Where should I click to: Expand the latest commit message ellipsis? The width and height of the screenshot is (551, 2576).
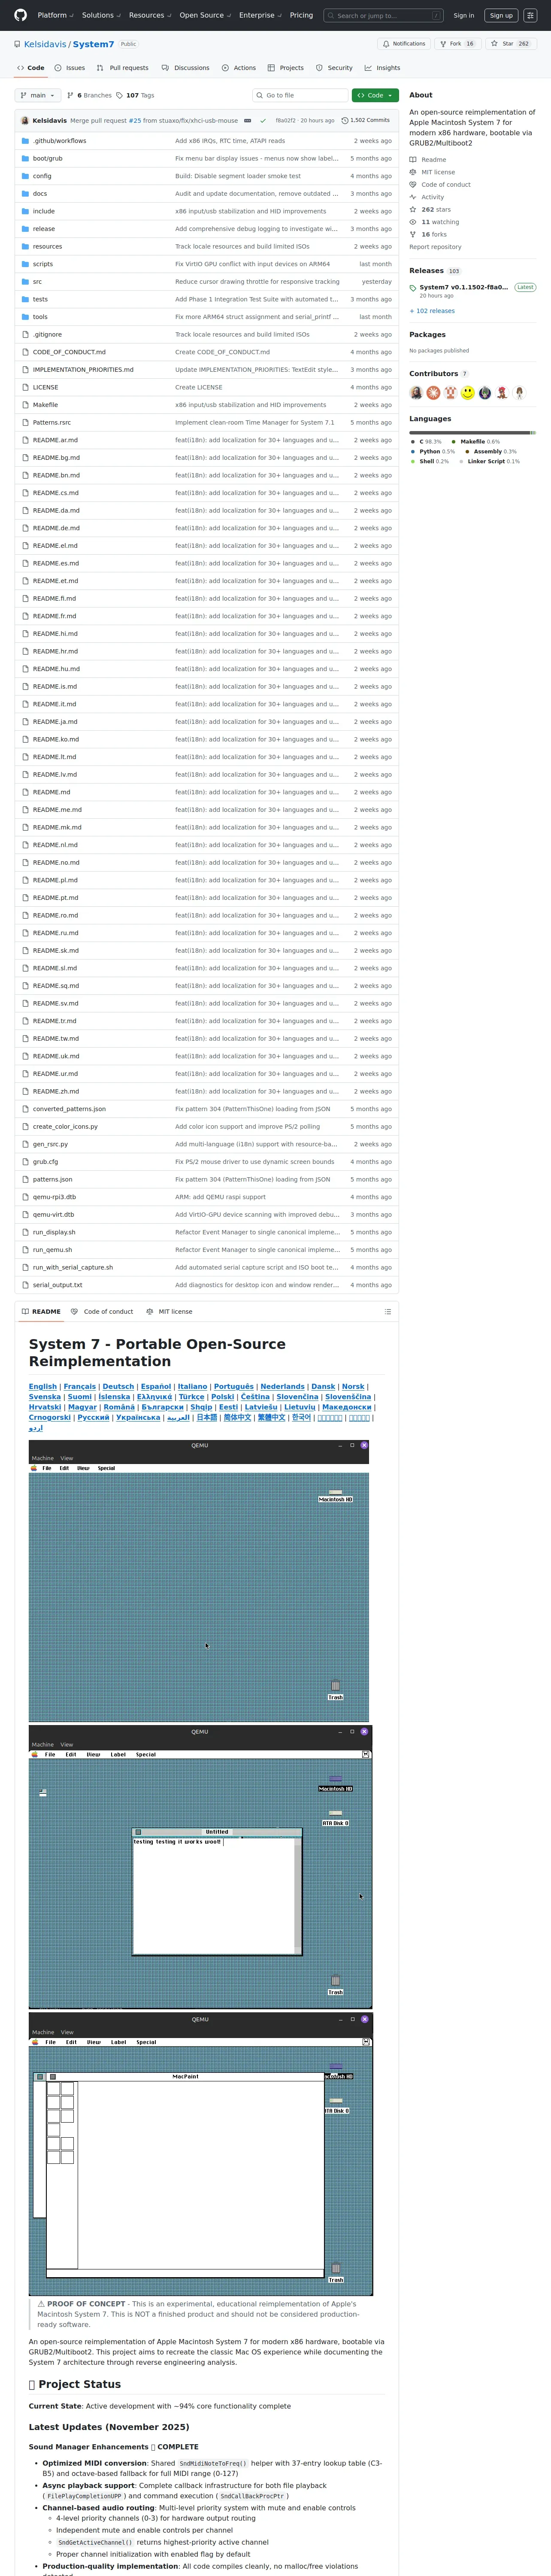(x=248, y=120)
